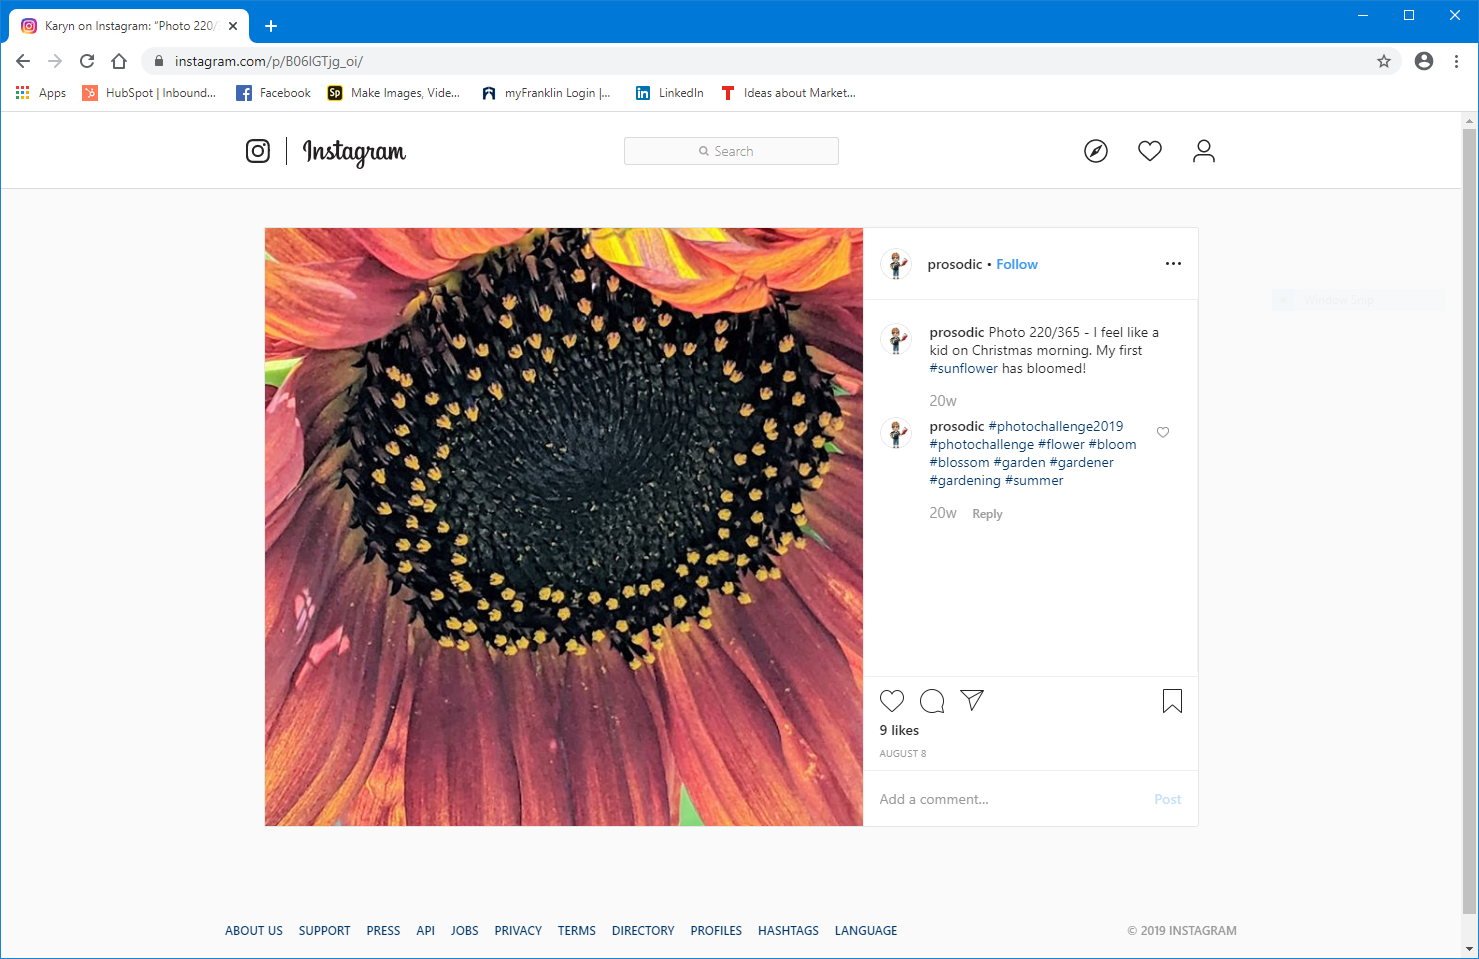Click prosodic avatar beside the hashtag comment
Viewport: 1479px width, 959px height.
coord(896,434)
